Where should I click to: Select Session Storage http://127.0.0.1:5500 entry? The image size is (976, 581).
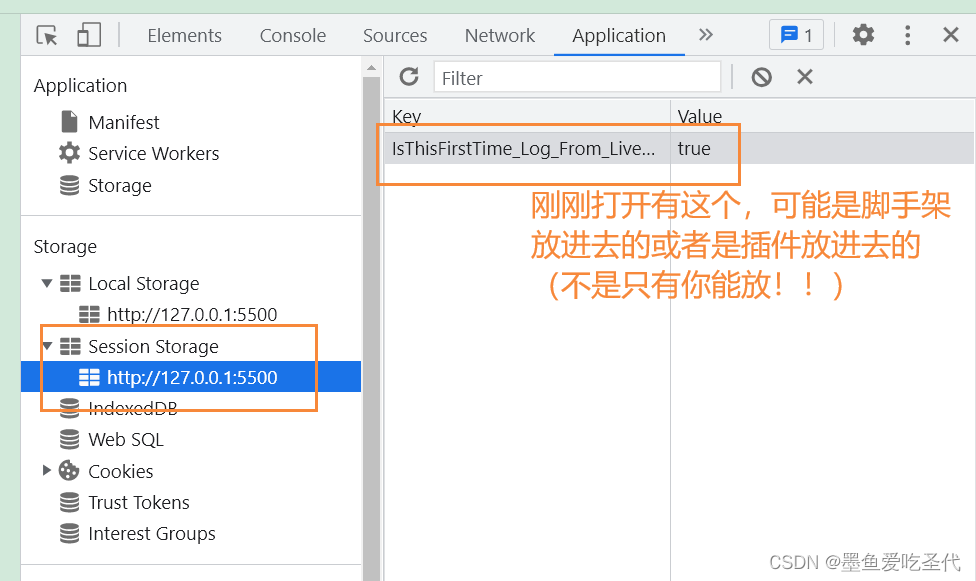point(192,377)
